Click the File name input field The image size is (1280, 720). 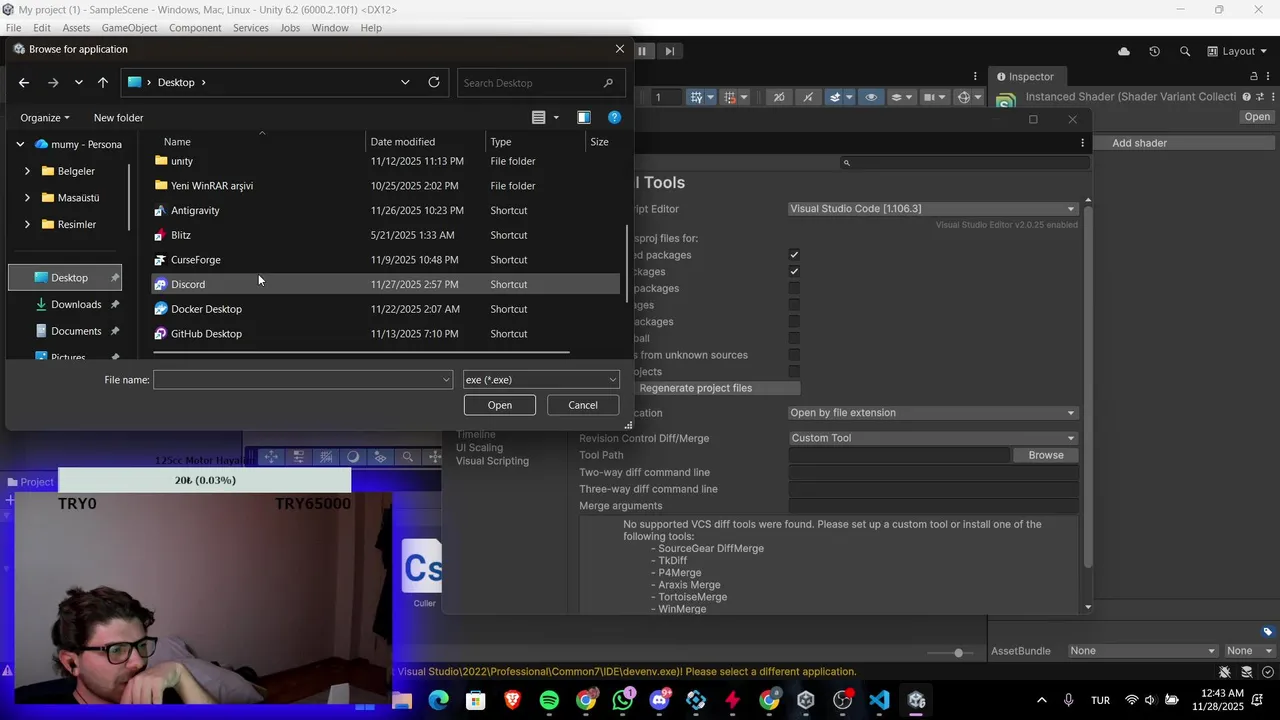(303, 380)
